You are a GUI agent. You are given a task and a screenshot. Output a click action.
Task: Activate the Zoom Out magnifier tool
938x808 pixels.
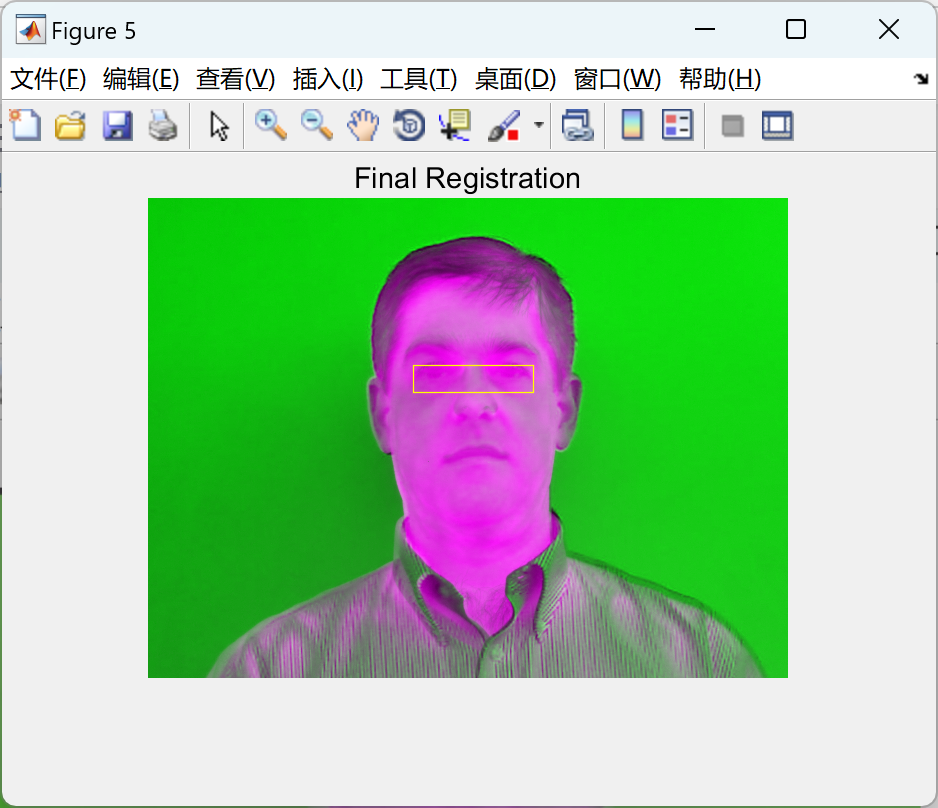point(316,126)
